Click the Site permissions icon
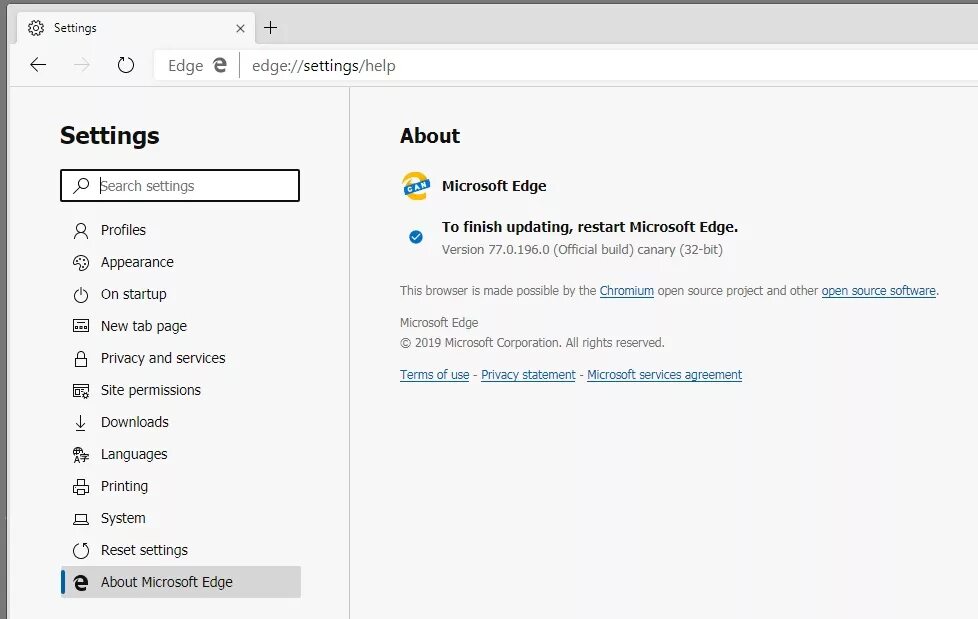This screenshot has height=619, width=978. [x=81, y=391]
